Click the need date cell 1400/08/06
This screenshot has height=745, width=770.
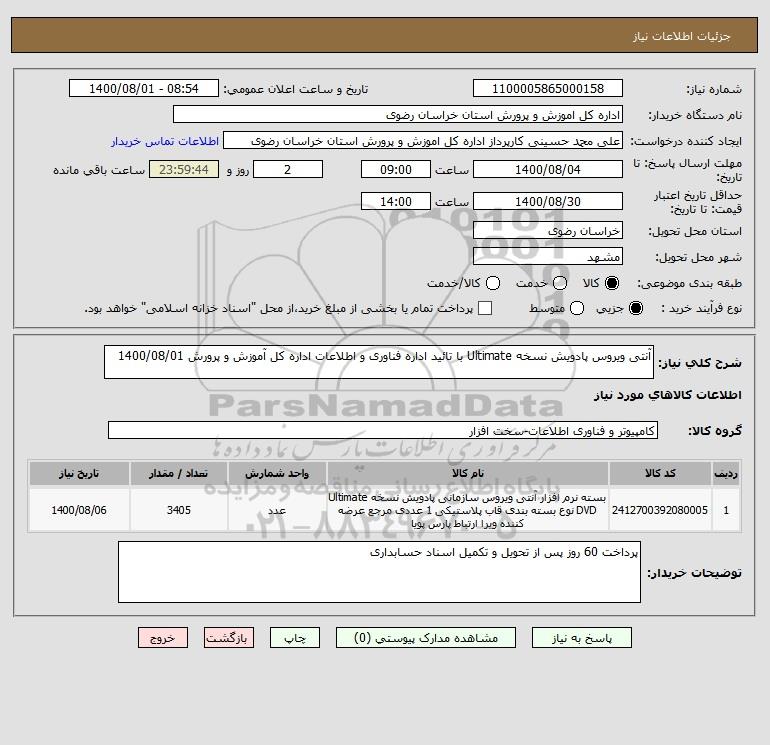pos(79,510)
